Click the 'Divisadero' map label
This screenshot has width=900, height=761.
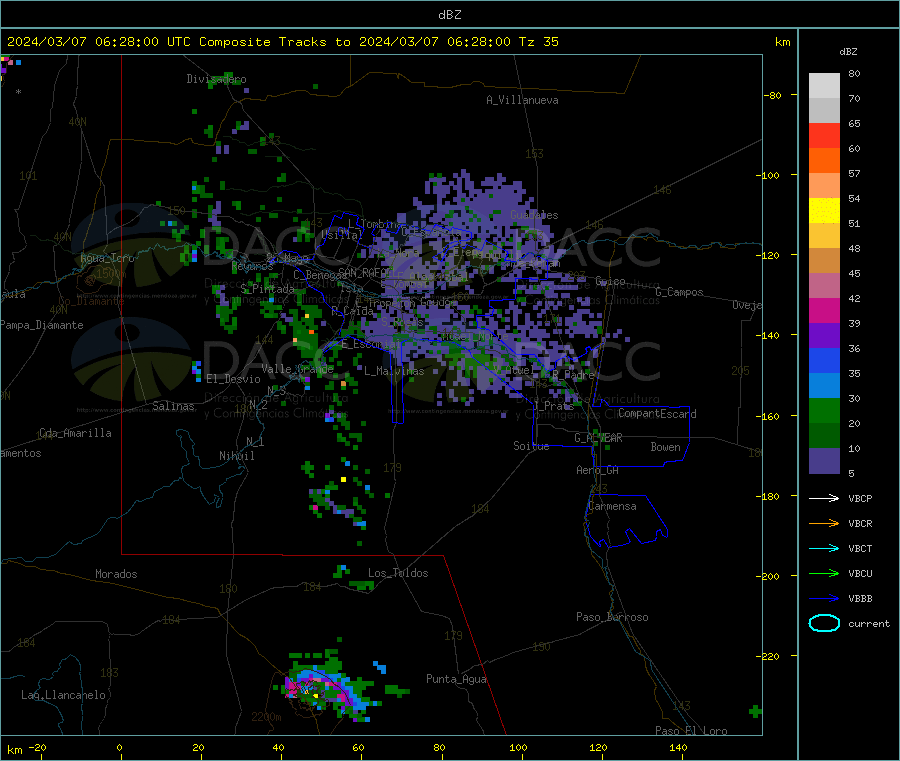tap(216, 79)
